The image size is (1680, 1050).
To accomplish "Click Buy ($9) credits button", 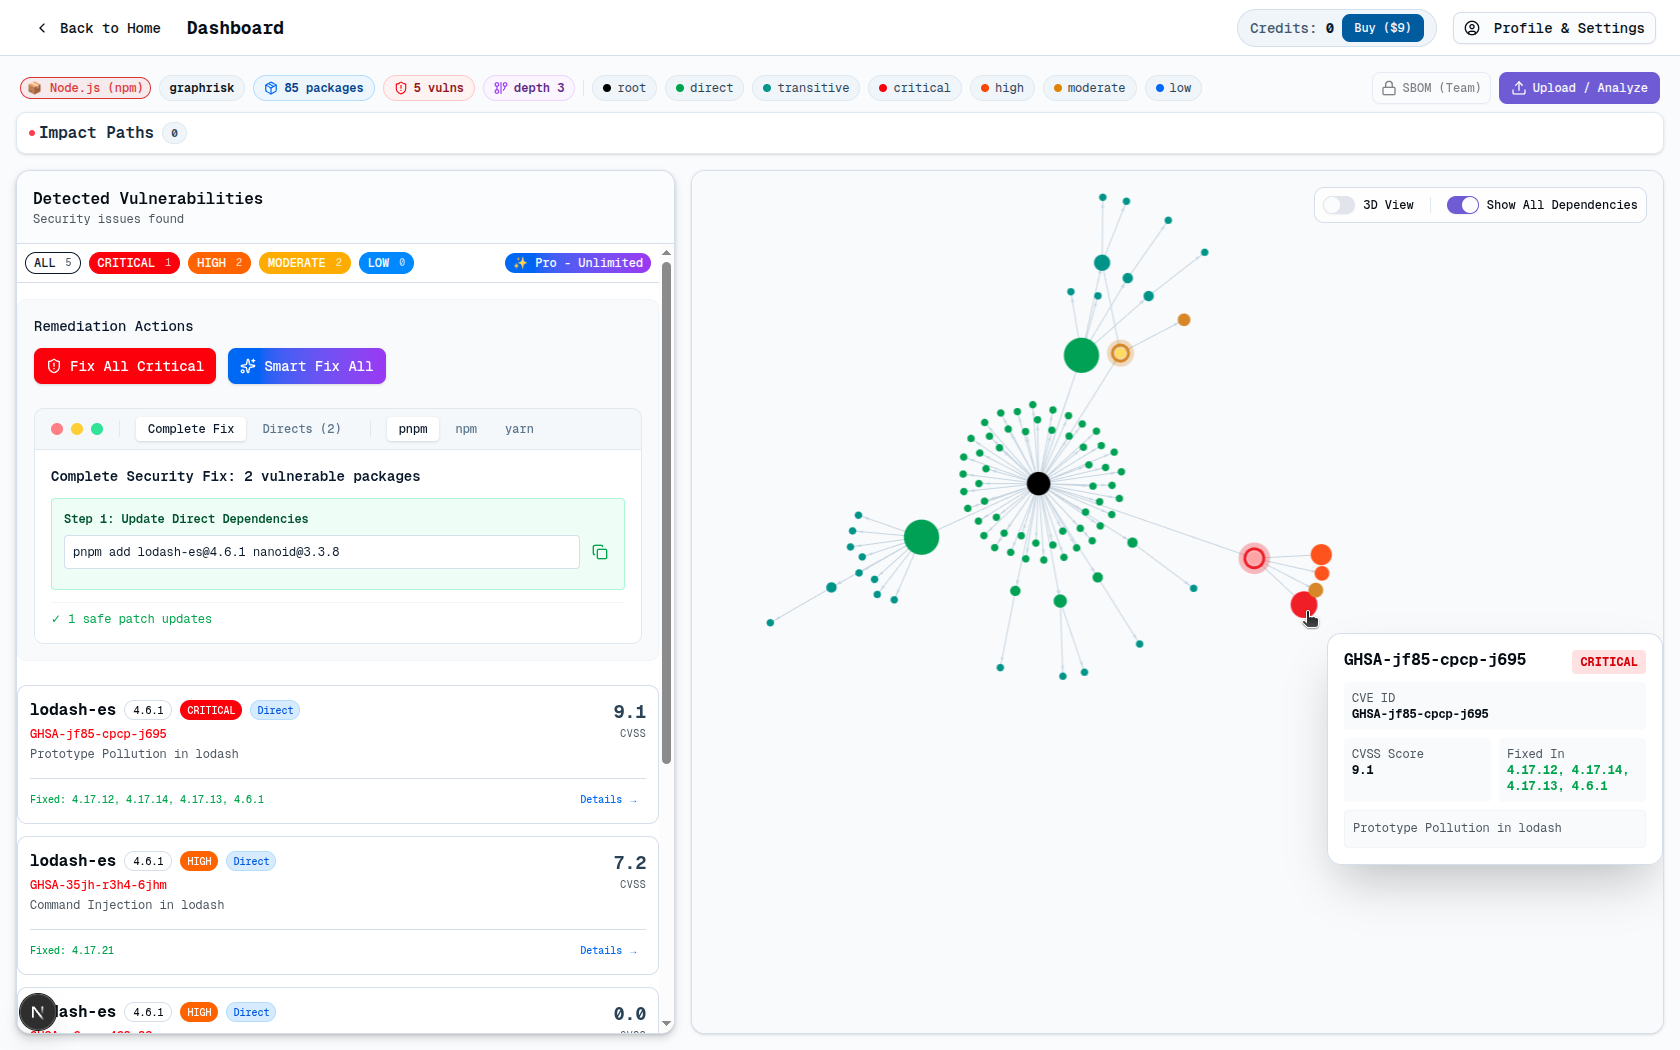I will [x=1382, y=28].
